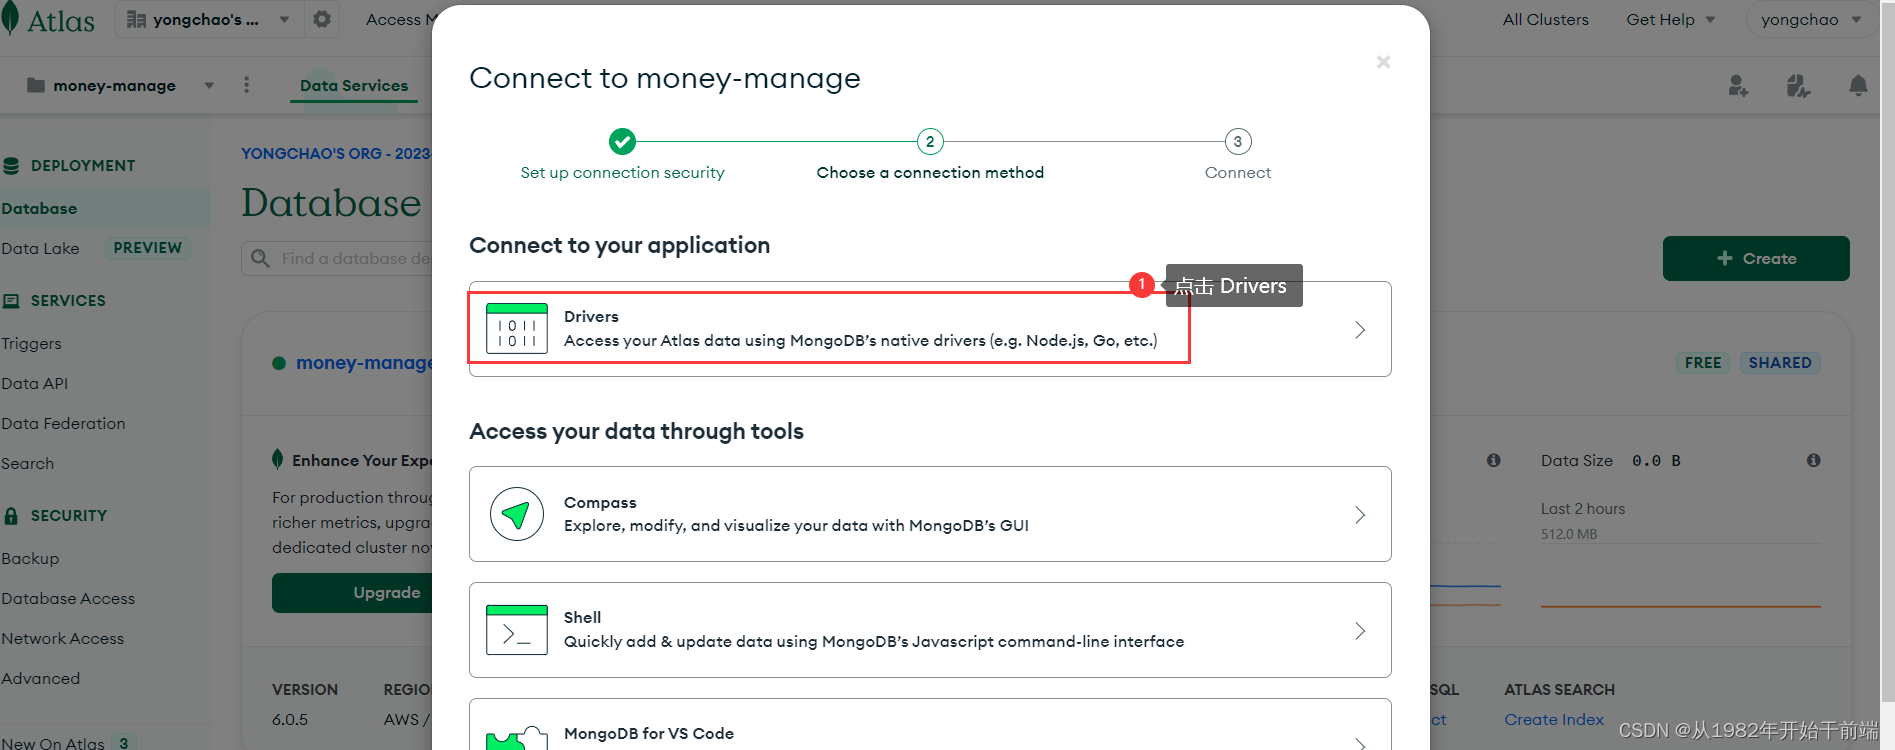Image resolution: width=1895 pixels, height=750 pixels.
Task: Open money-manage project dropdown
Action: click(209, 85)
